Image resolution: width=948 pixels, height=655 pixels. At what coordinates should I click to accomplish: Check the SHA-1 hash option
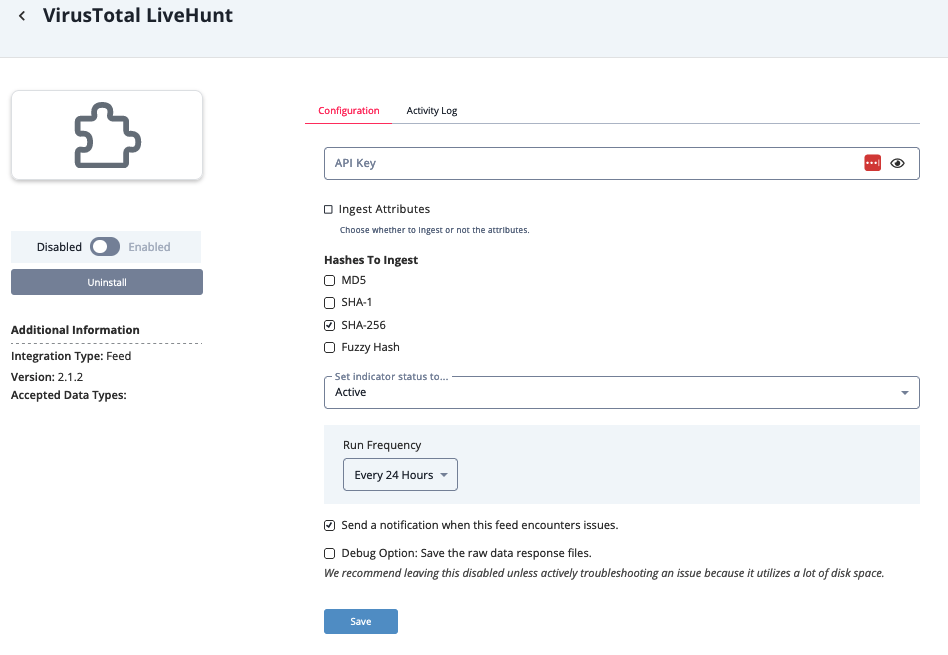[330, 303]
